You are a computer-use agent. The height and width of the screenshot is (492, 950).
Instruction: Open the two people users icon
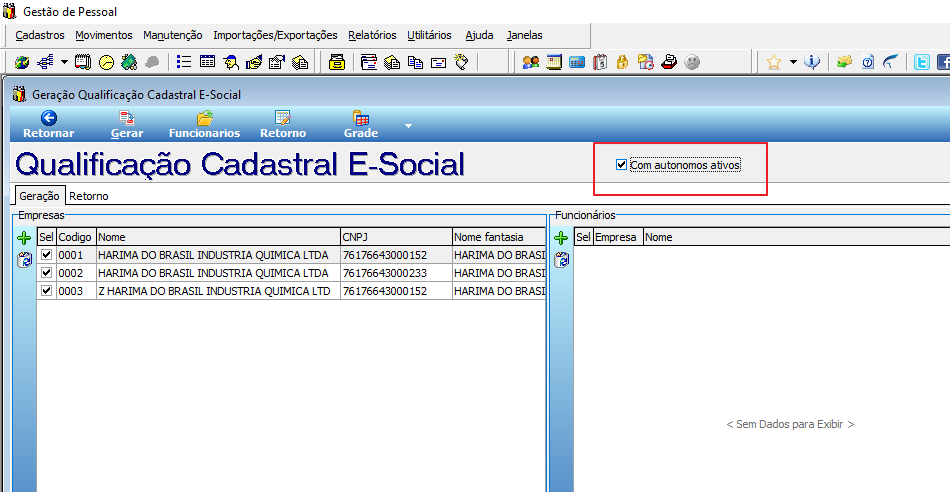[531, 62]
